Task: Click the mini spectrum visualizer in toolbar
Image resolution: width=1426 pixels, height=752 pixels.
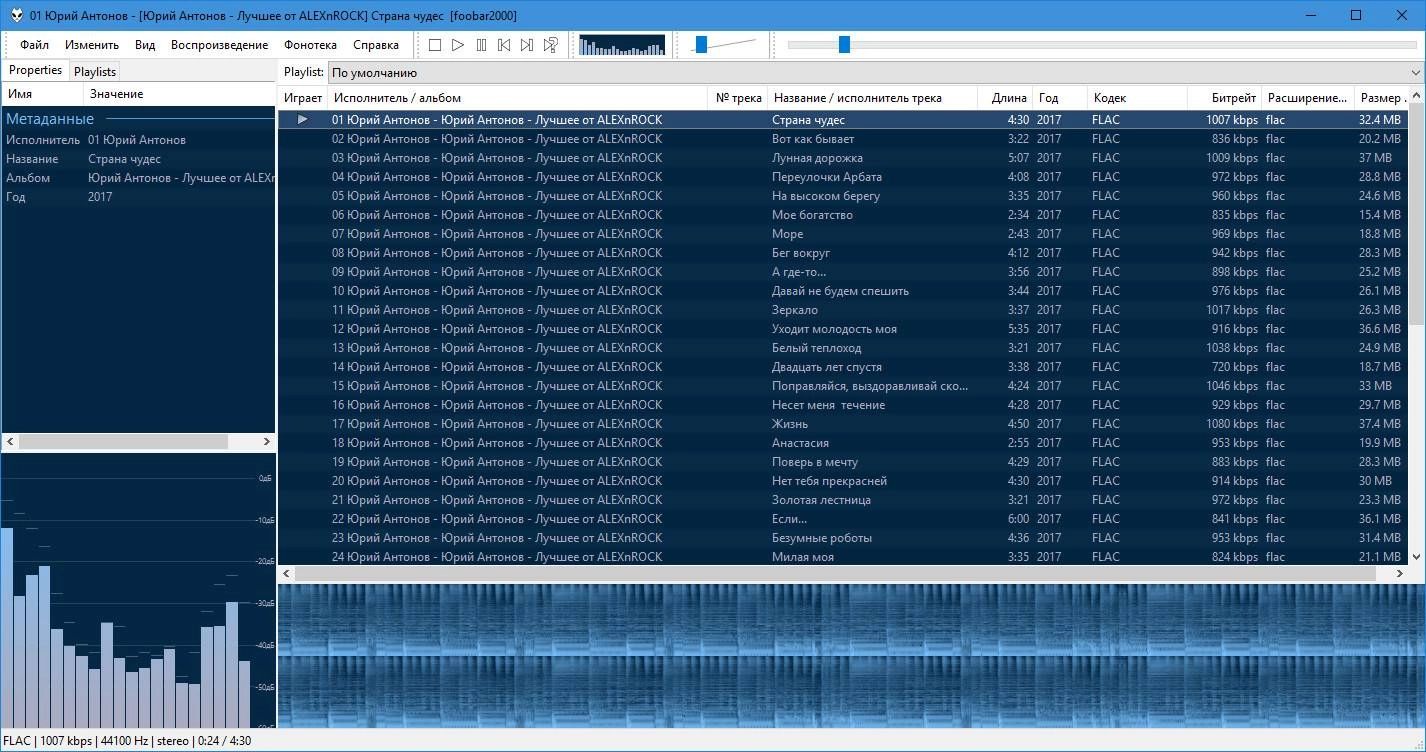Action: (x=622, y=45)
